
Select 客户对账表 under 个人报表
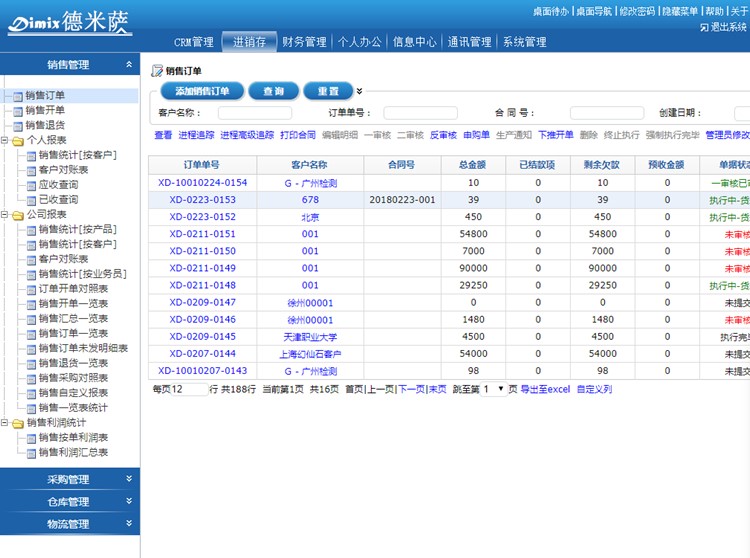point(63,170)
